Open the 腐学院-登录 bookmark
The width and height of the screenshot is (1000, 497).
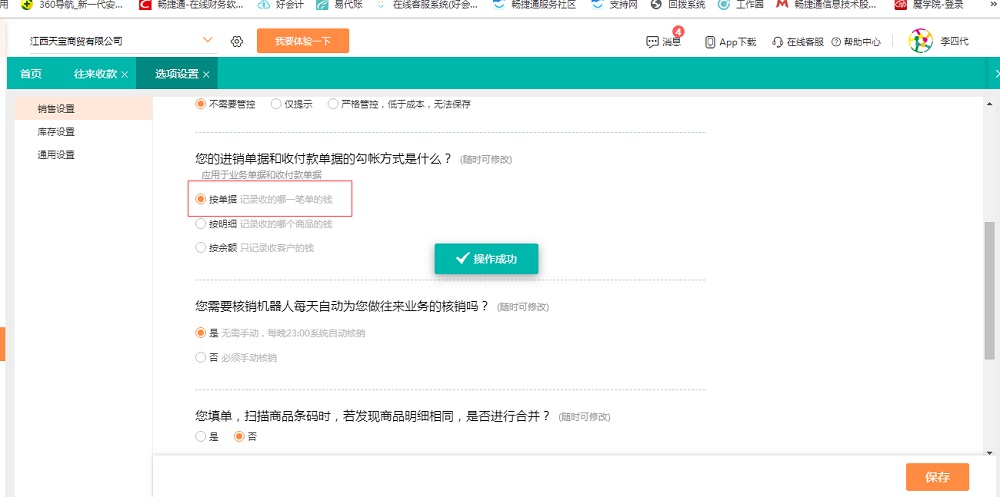[x=929, y=4]
